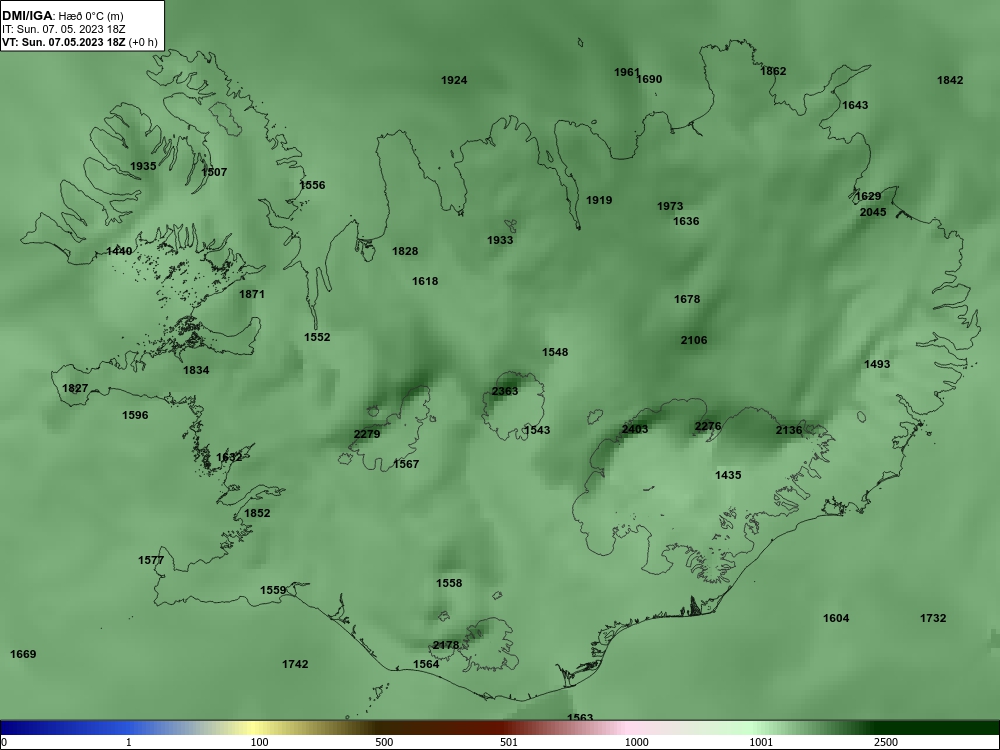This screenshot has height=750, width=1000.
Task: Select the map value 1961
Action: (x=627, y=72)
